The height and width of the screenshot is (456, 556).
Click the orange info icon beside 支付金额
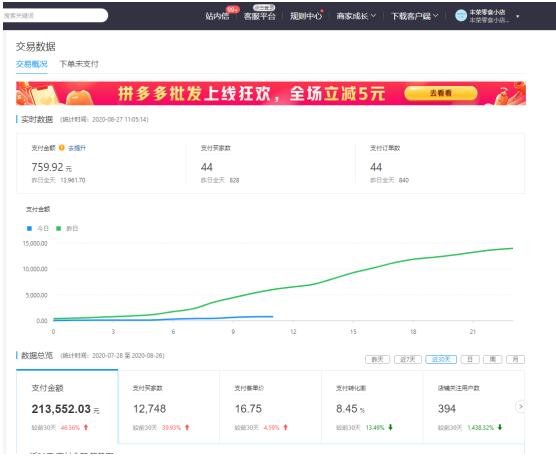(x=62, y=148)
